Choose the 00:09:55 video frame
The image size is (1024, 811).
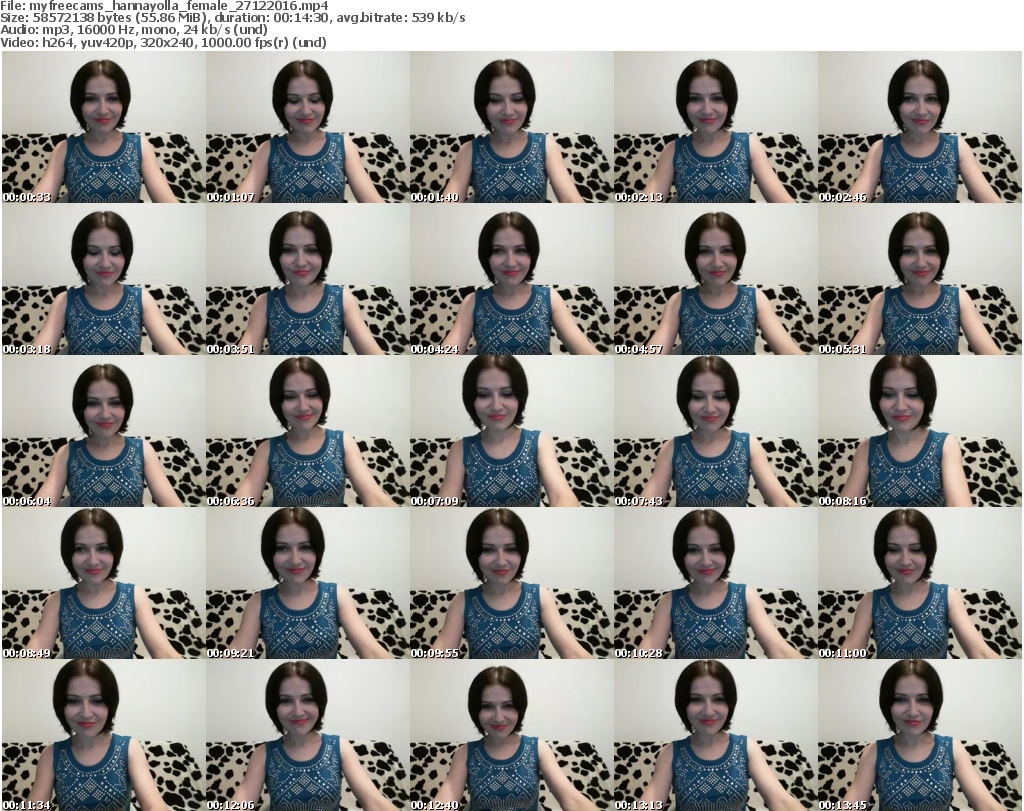click(511, 583)
